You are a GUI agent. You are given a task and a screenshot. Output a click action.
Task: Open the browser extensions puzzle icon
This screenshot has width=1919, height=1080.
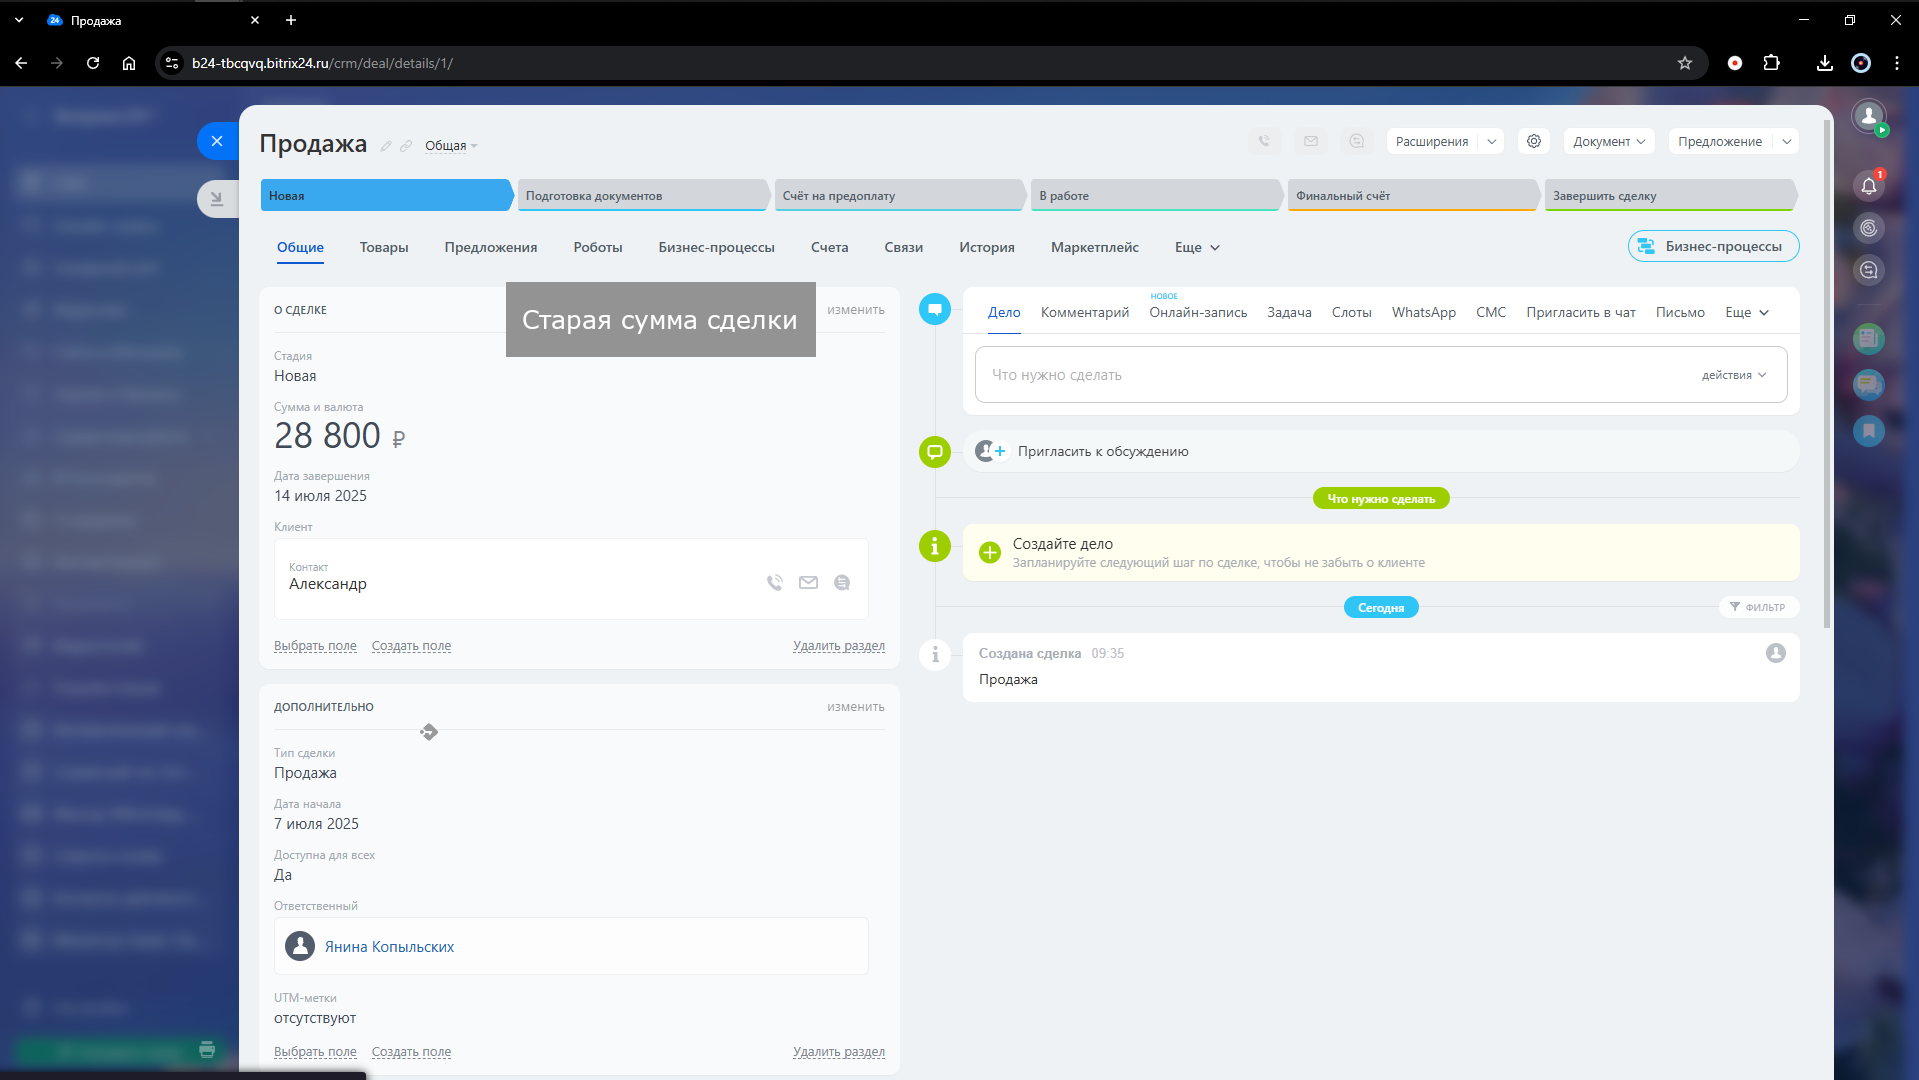pyautogui.click(x=1772, y=63)
